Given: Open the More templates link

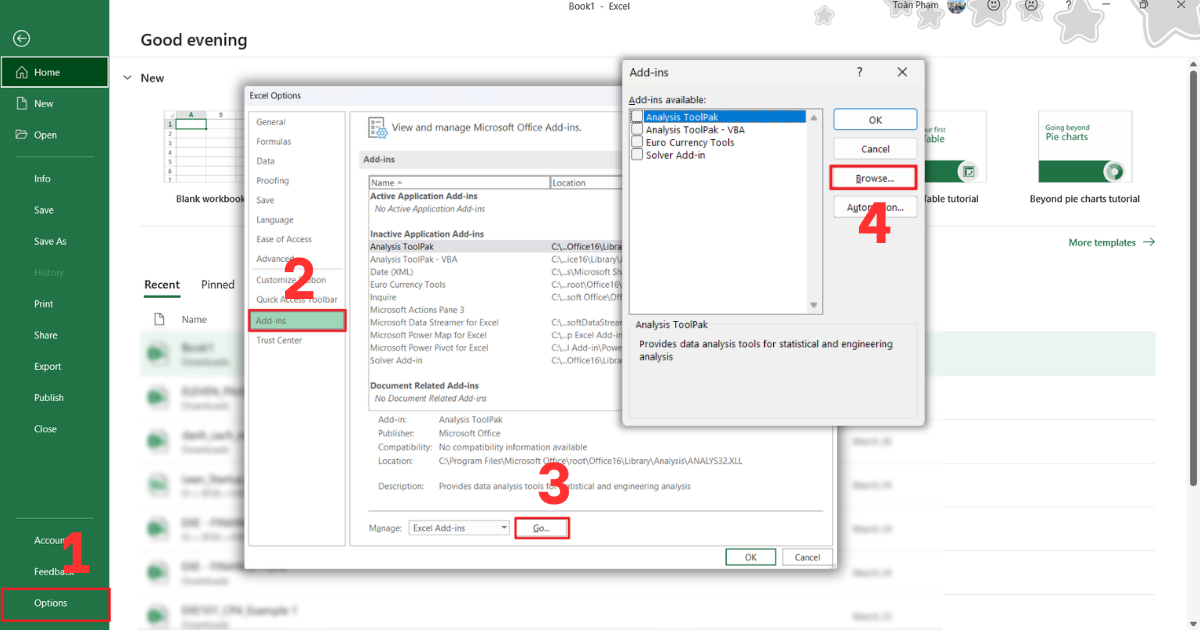Looking at the screenshot, I should (x=1102, y=242).
